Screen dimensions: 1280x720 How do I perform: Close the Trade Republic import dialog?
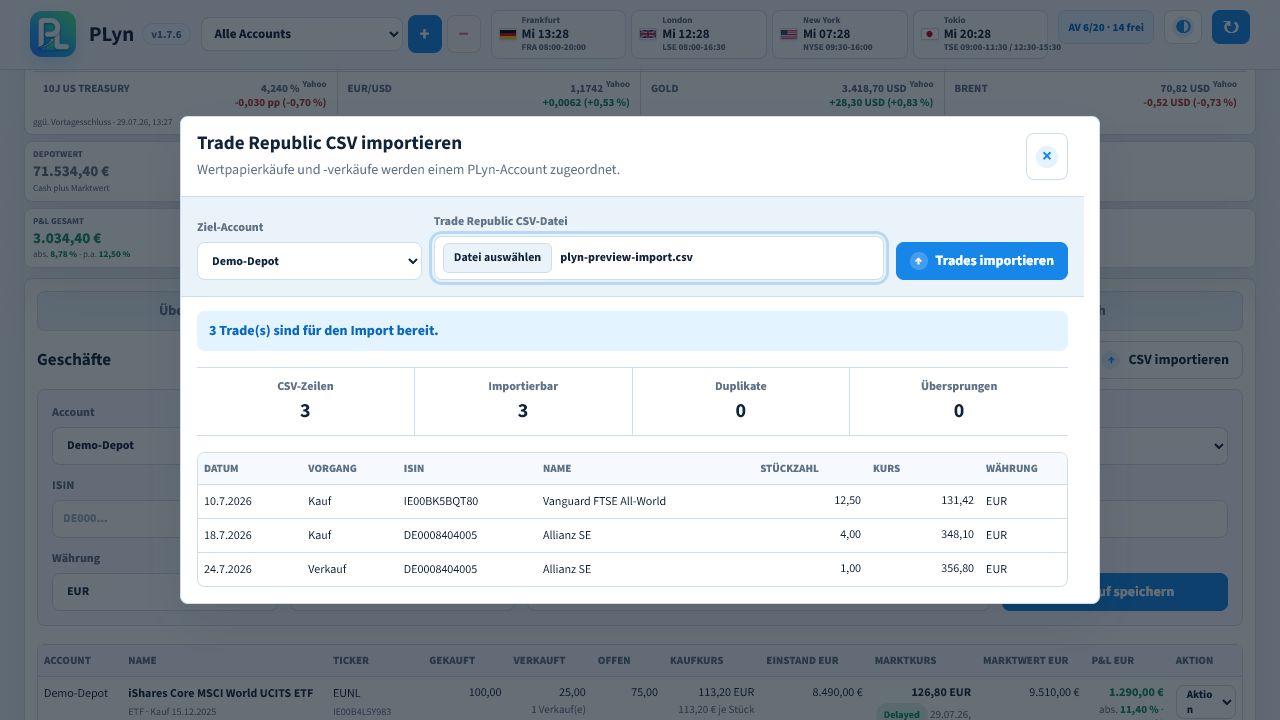[x=1047, y=156]
